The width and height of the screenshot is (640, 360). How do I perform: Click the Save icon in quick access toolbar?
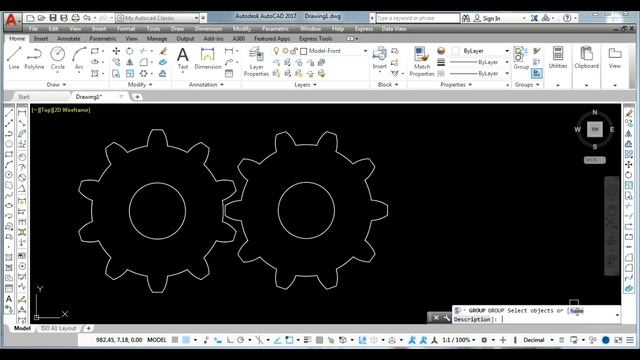53,18
